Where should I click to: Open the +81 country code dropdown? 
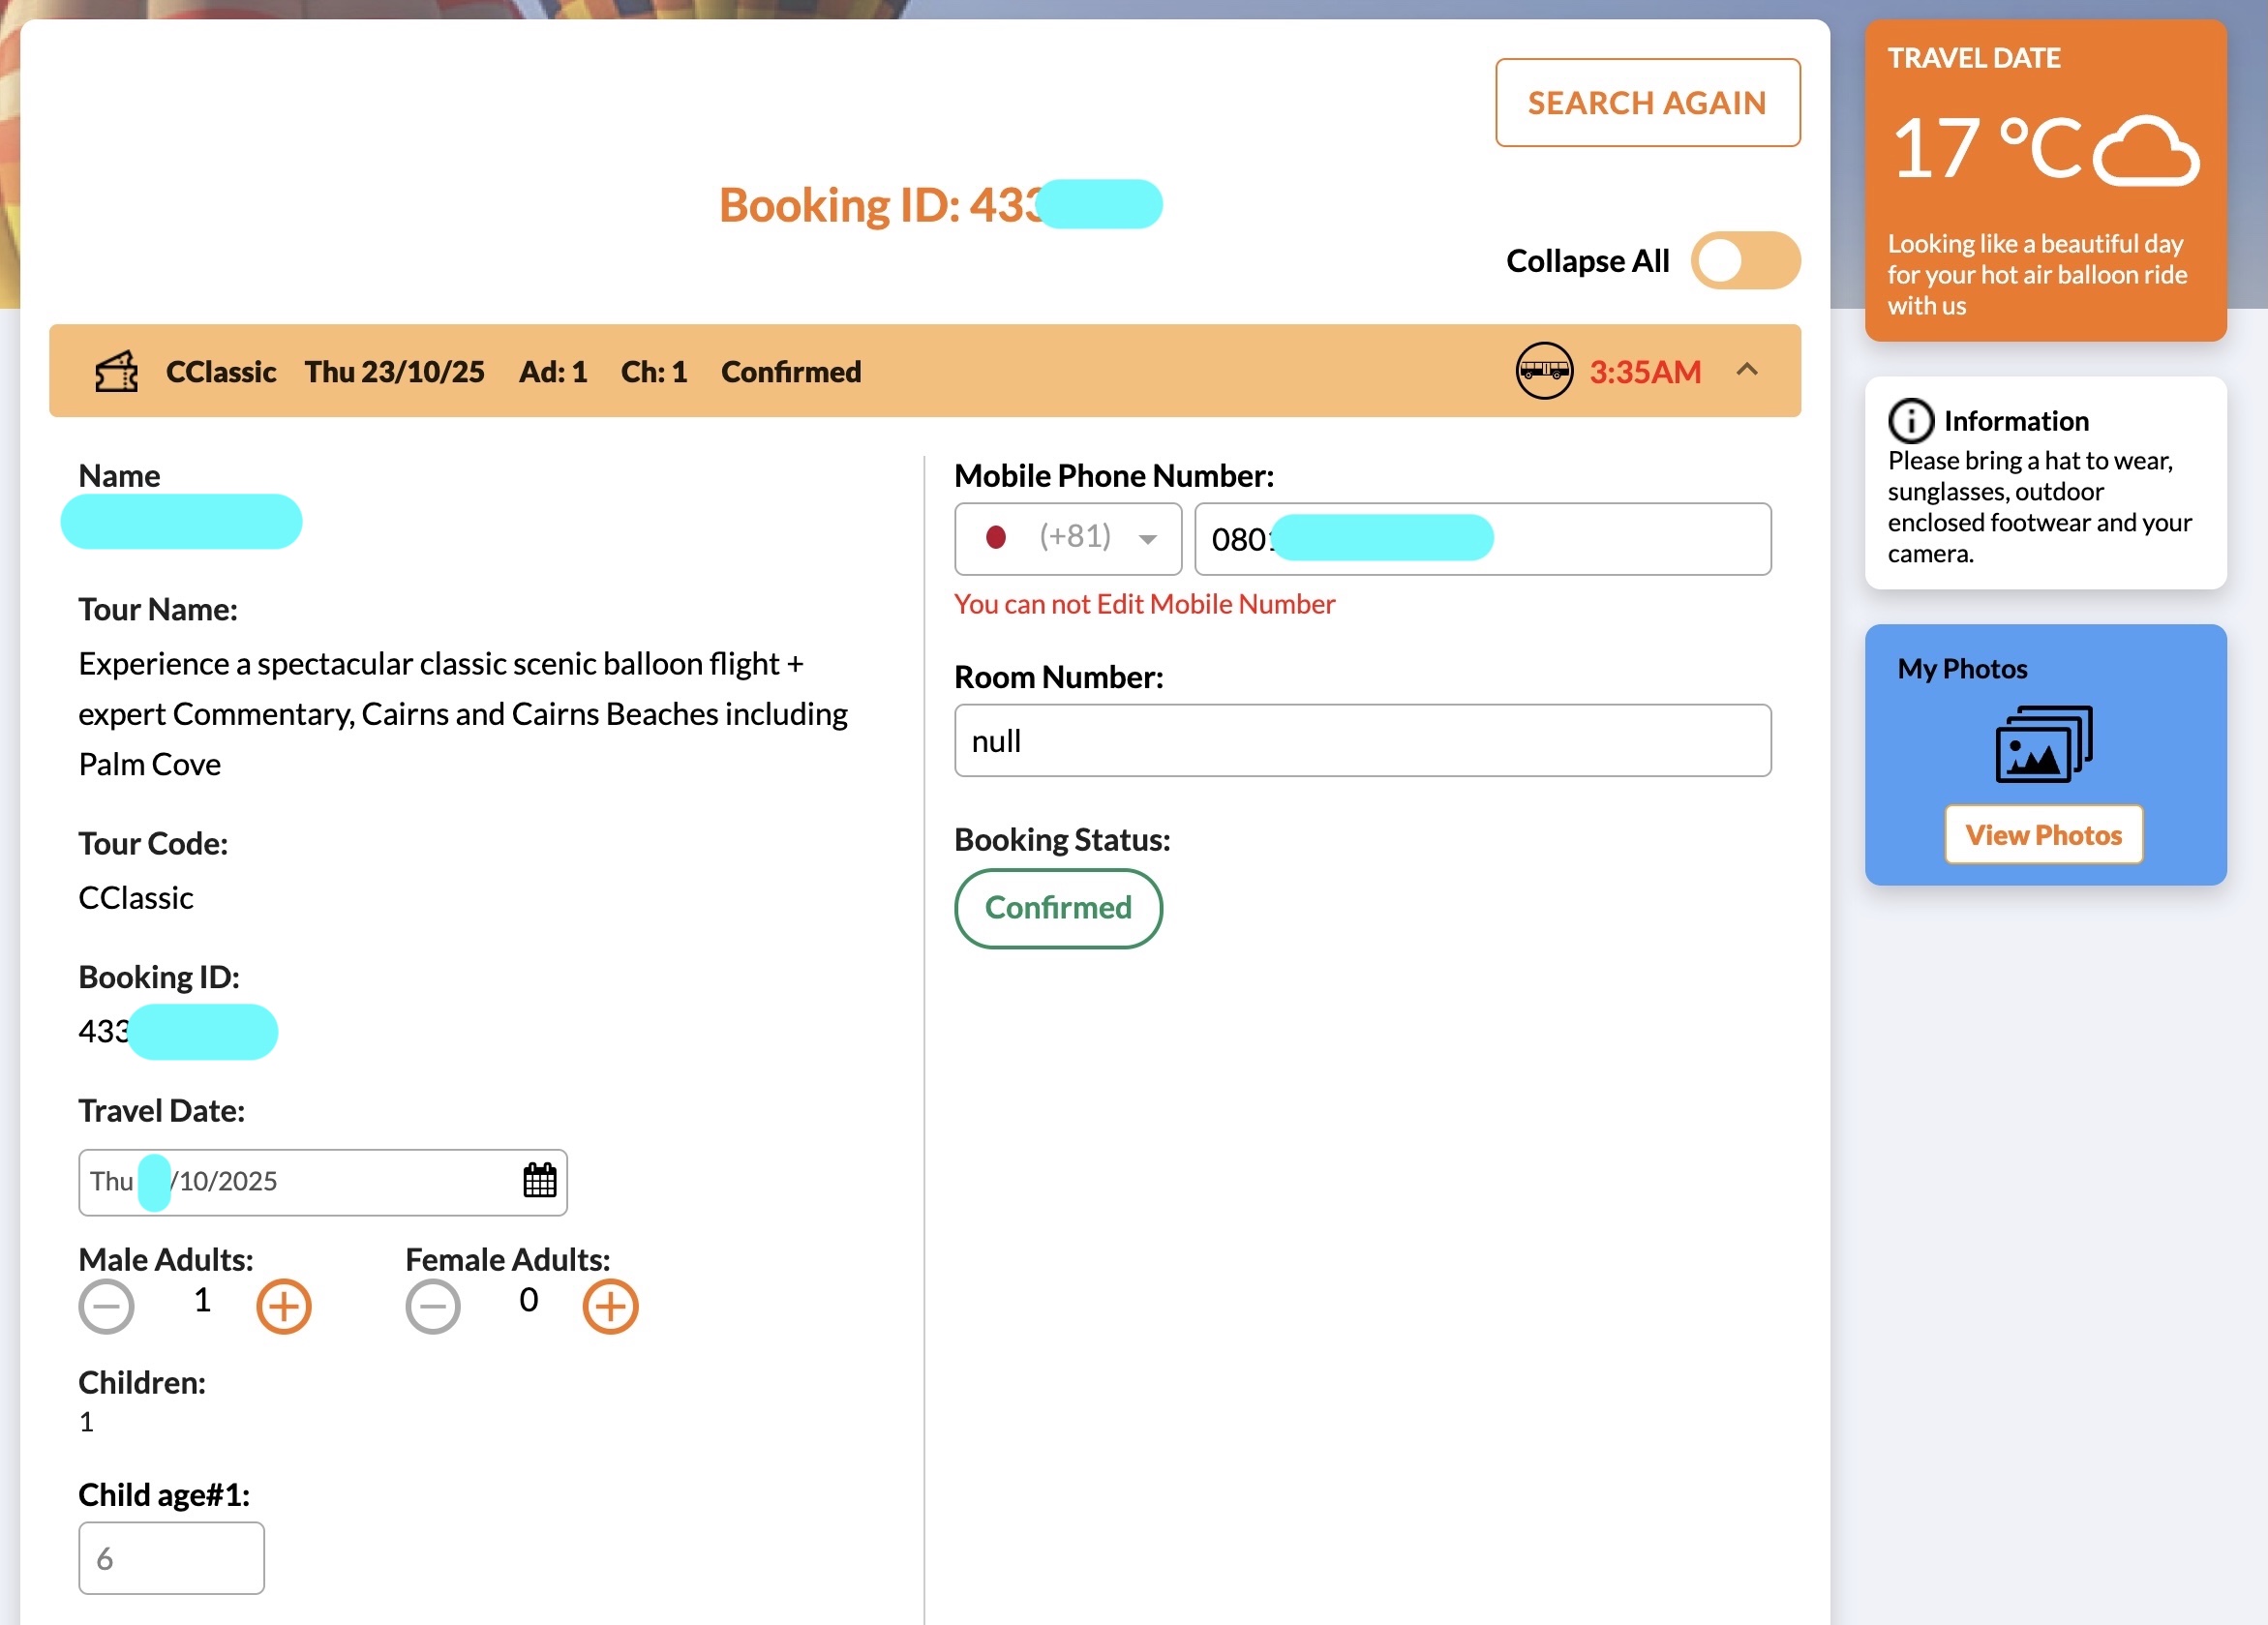pos(1147,539)
